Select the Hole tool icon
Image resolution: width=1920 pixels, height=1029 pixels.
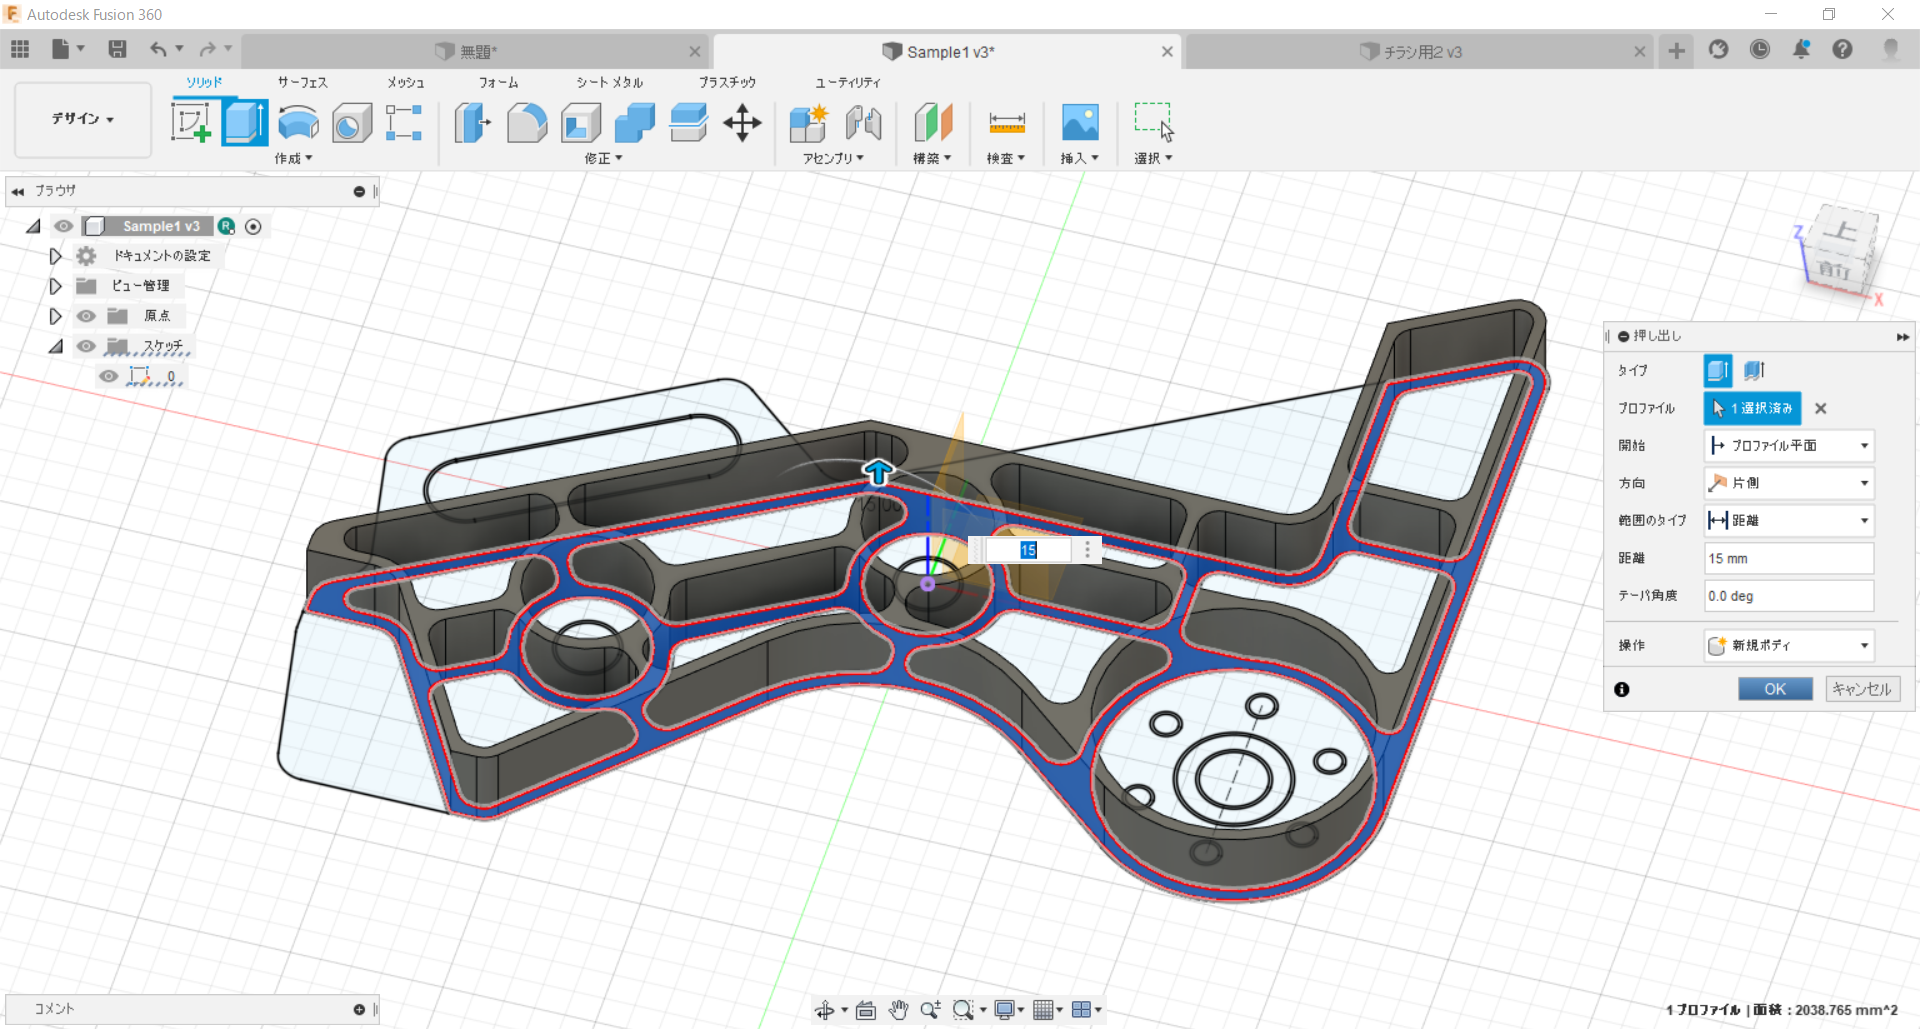tap(351, 123)
